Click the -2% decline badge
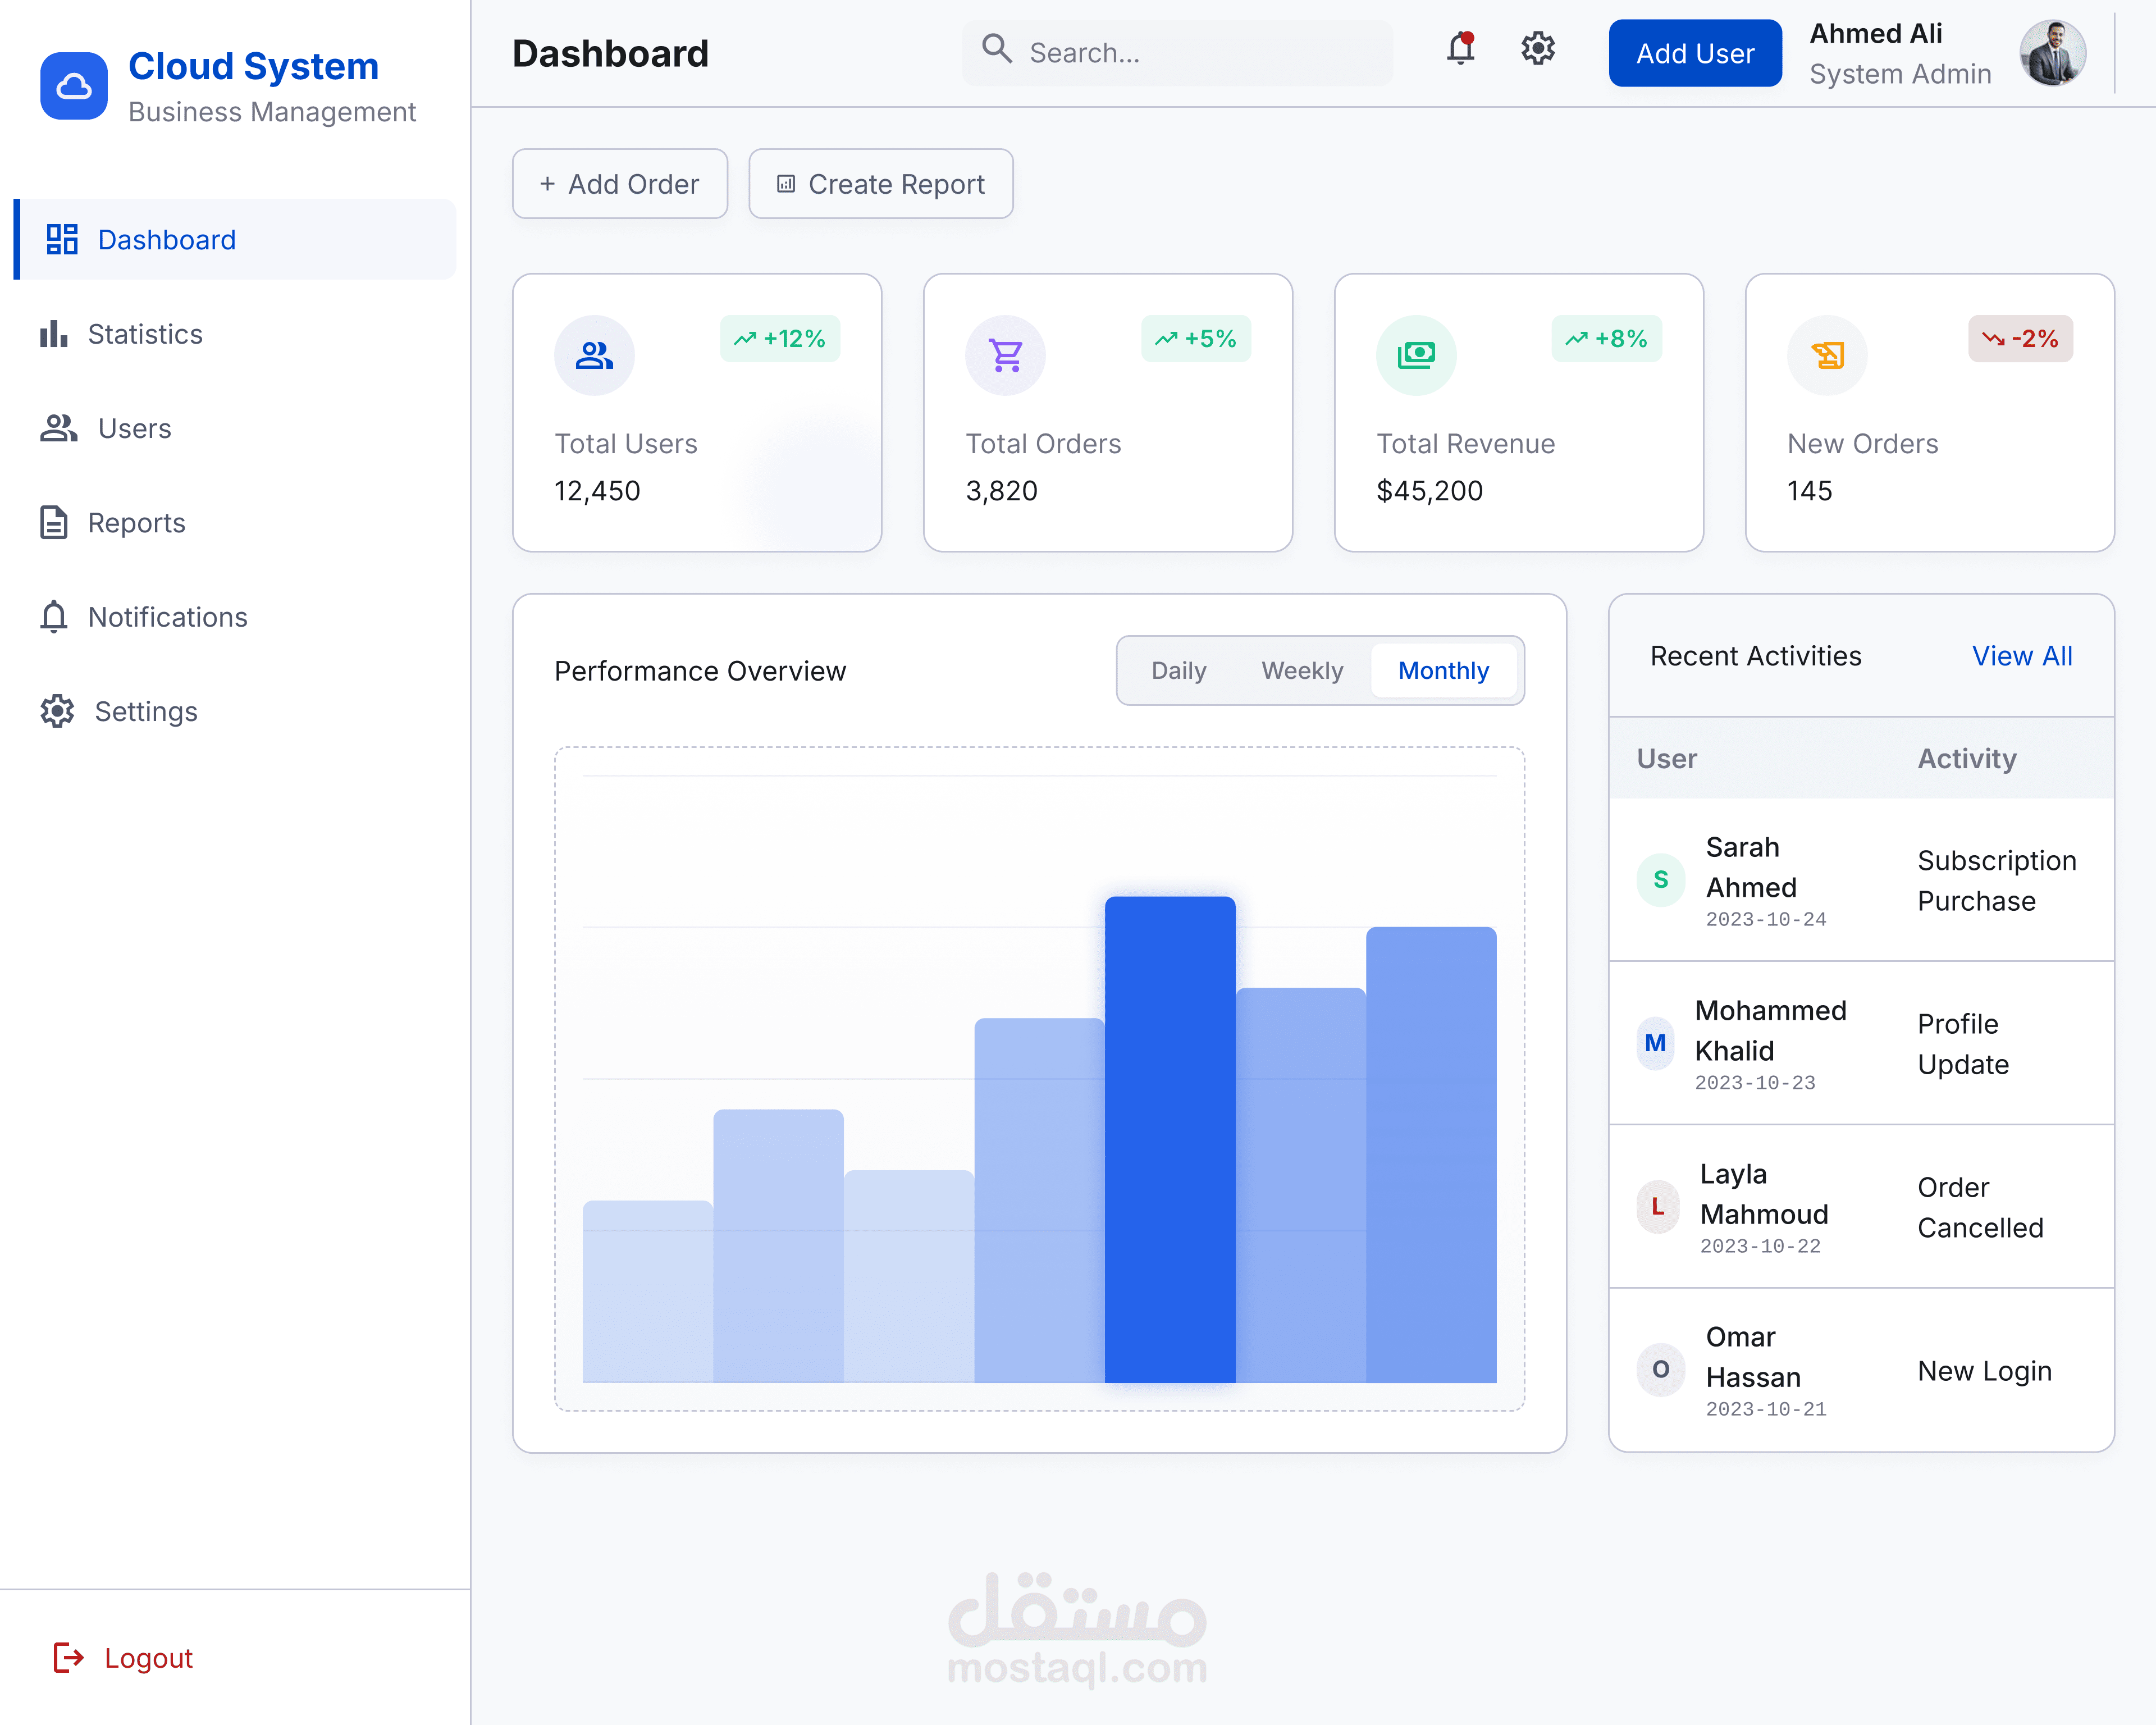Viewport: 2156px width, 1725px height. click(2020, 339)
